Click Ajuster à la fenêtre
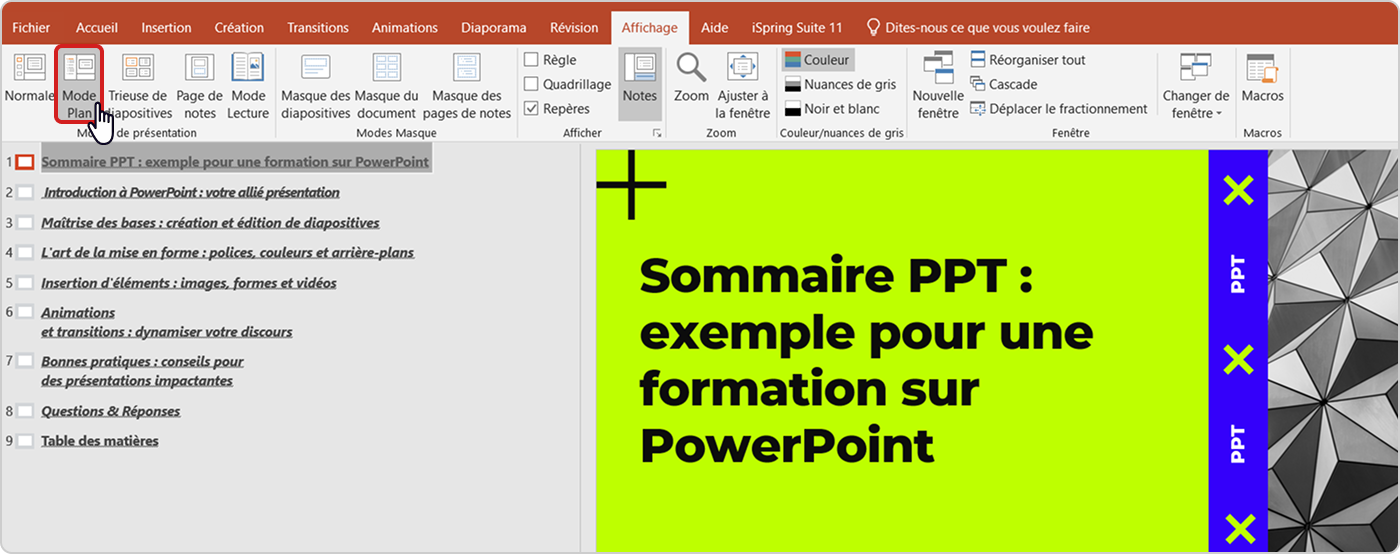1400x554 pixels. [x=743, y=86]
